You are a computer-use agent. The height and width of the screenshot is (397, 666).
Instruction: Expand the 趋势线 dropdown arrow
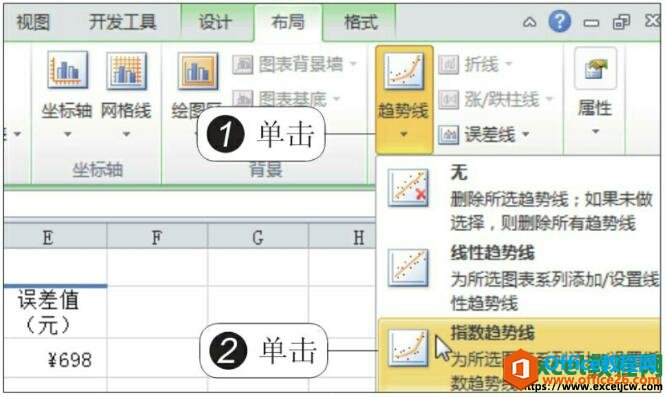coord(404,135)
